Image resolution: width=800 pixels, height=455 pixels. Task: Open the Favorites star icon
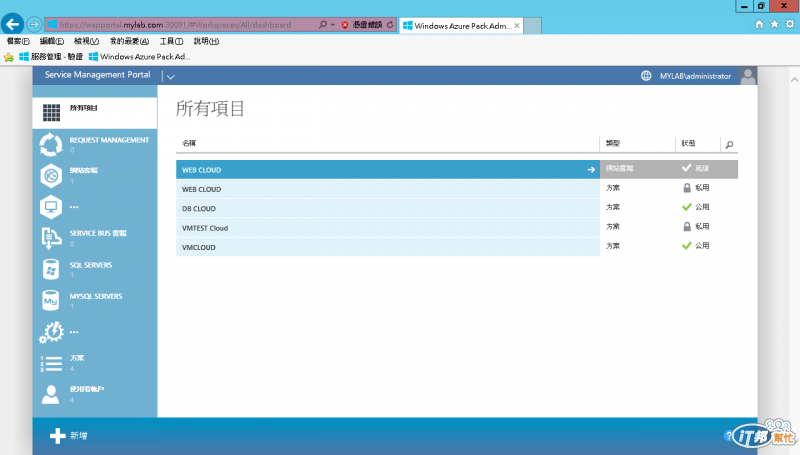pos(774,24)
